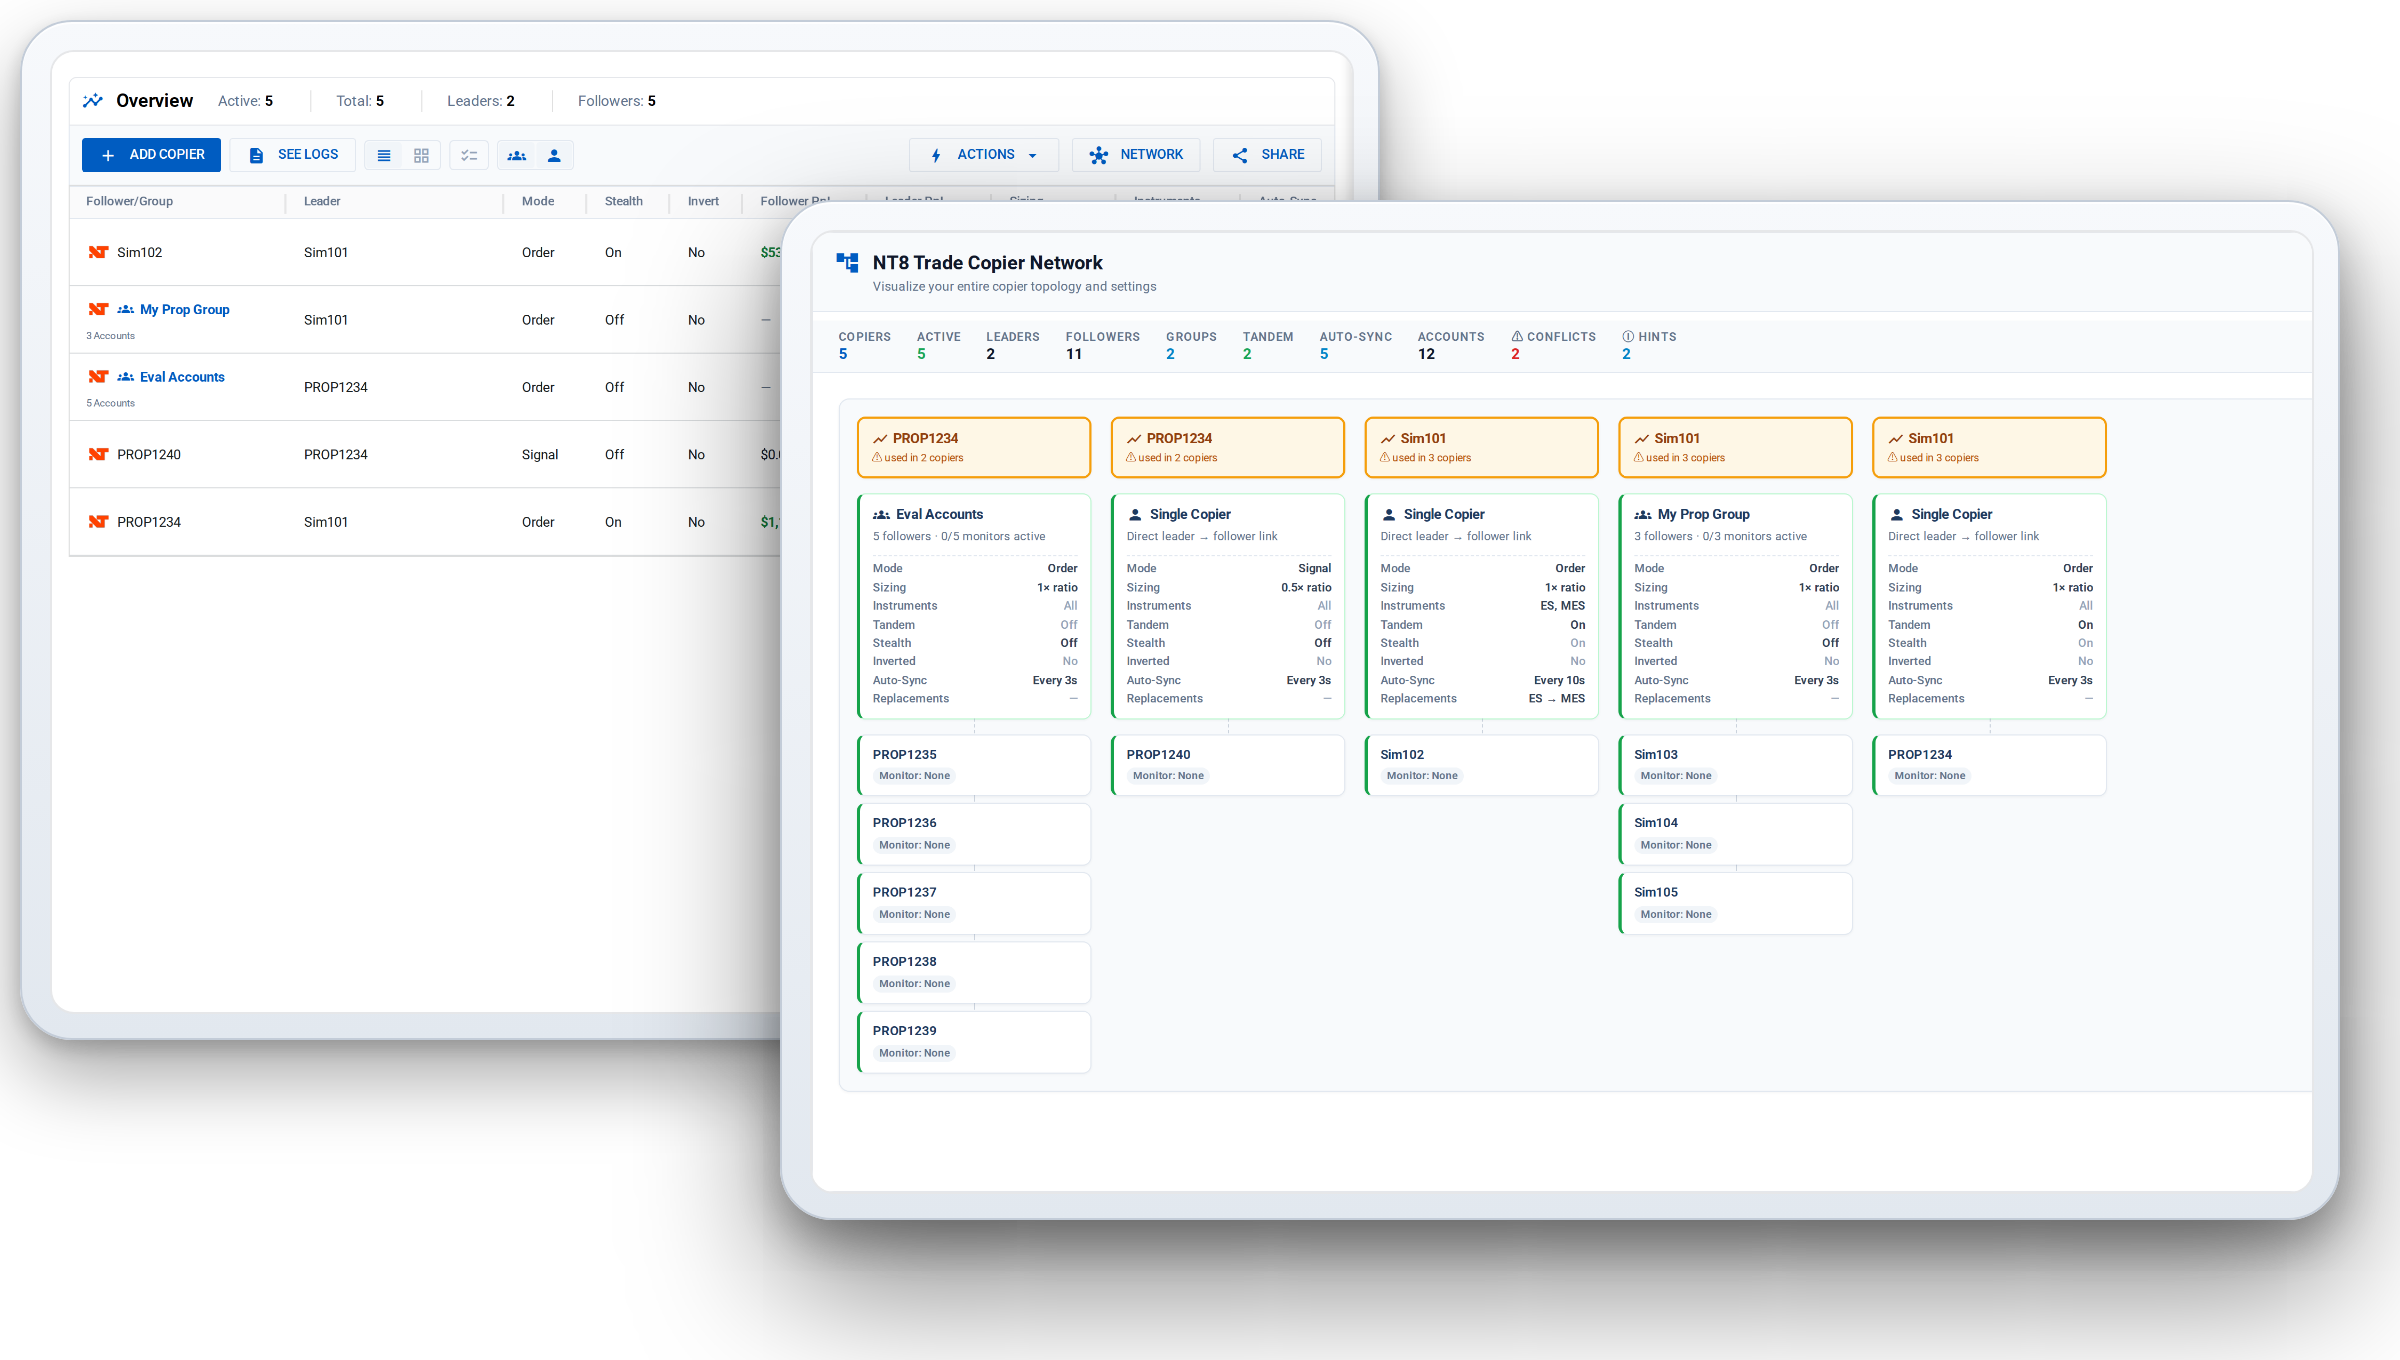Click the SHARE button
The height and width of the screenshot is (1360, 2400).
click(x=1268, y=155)
